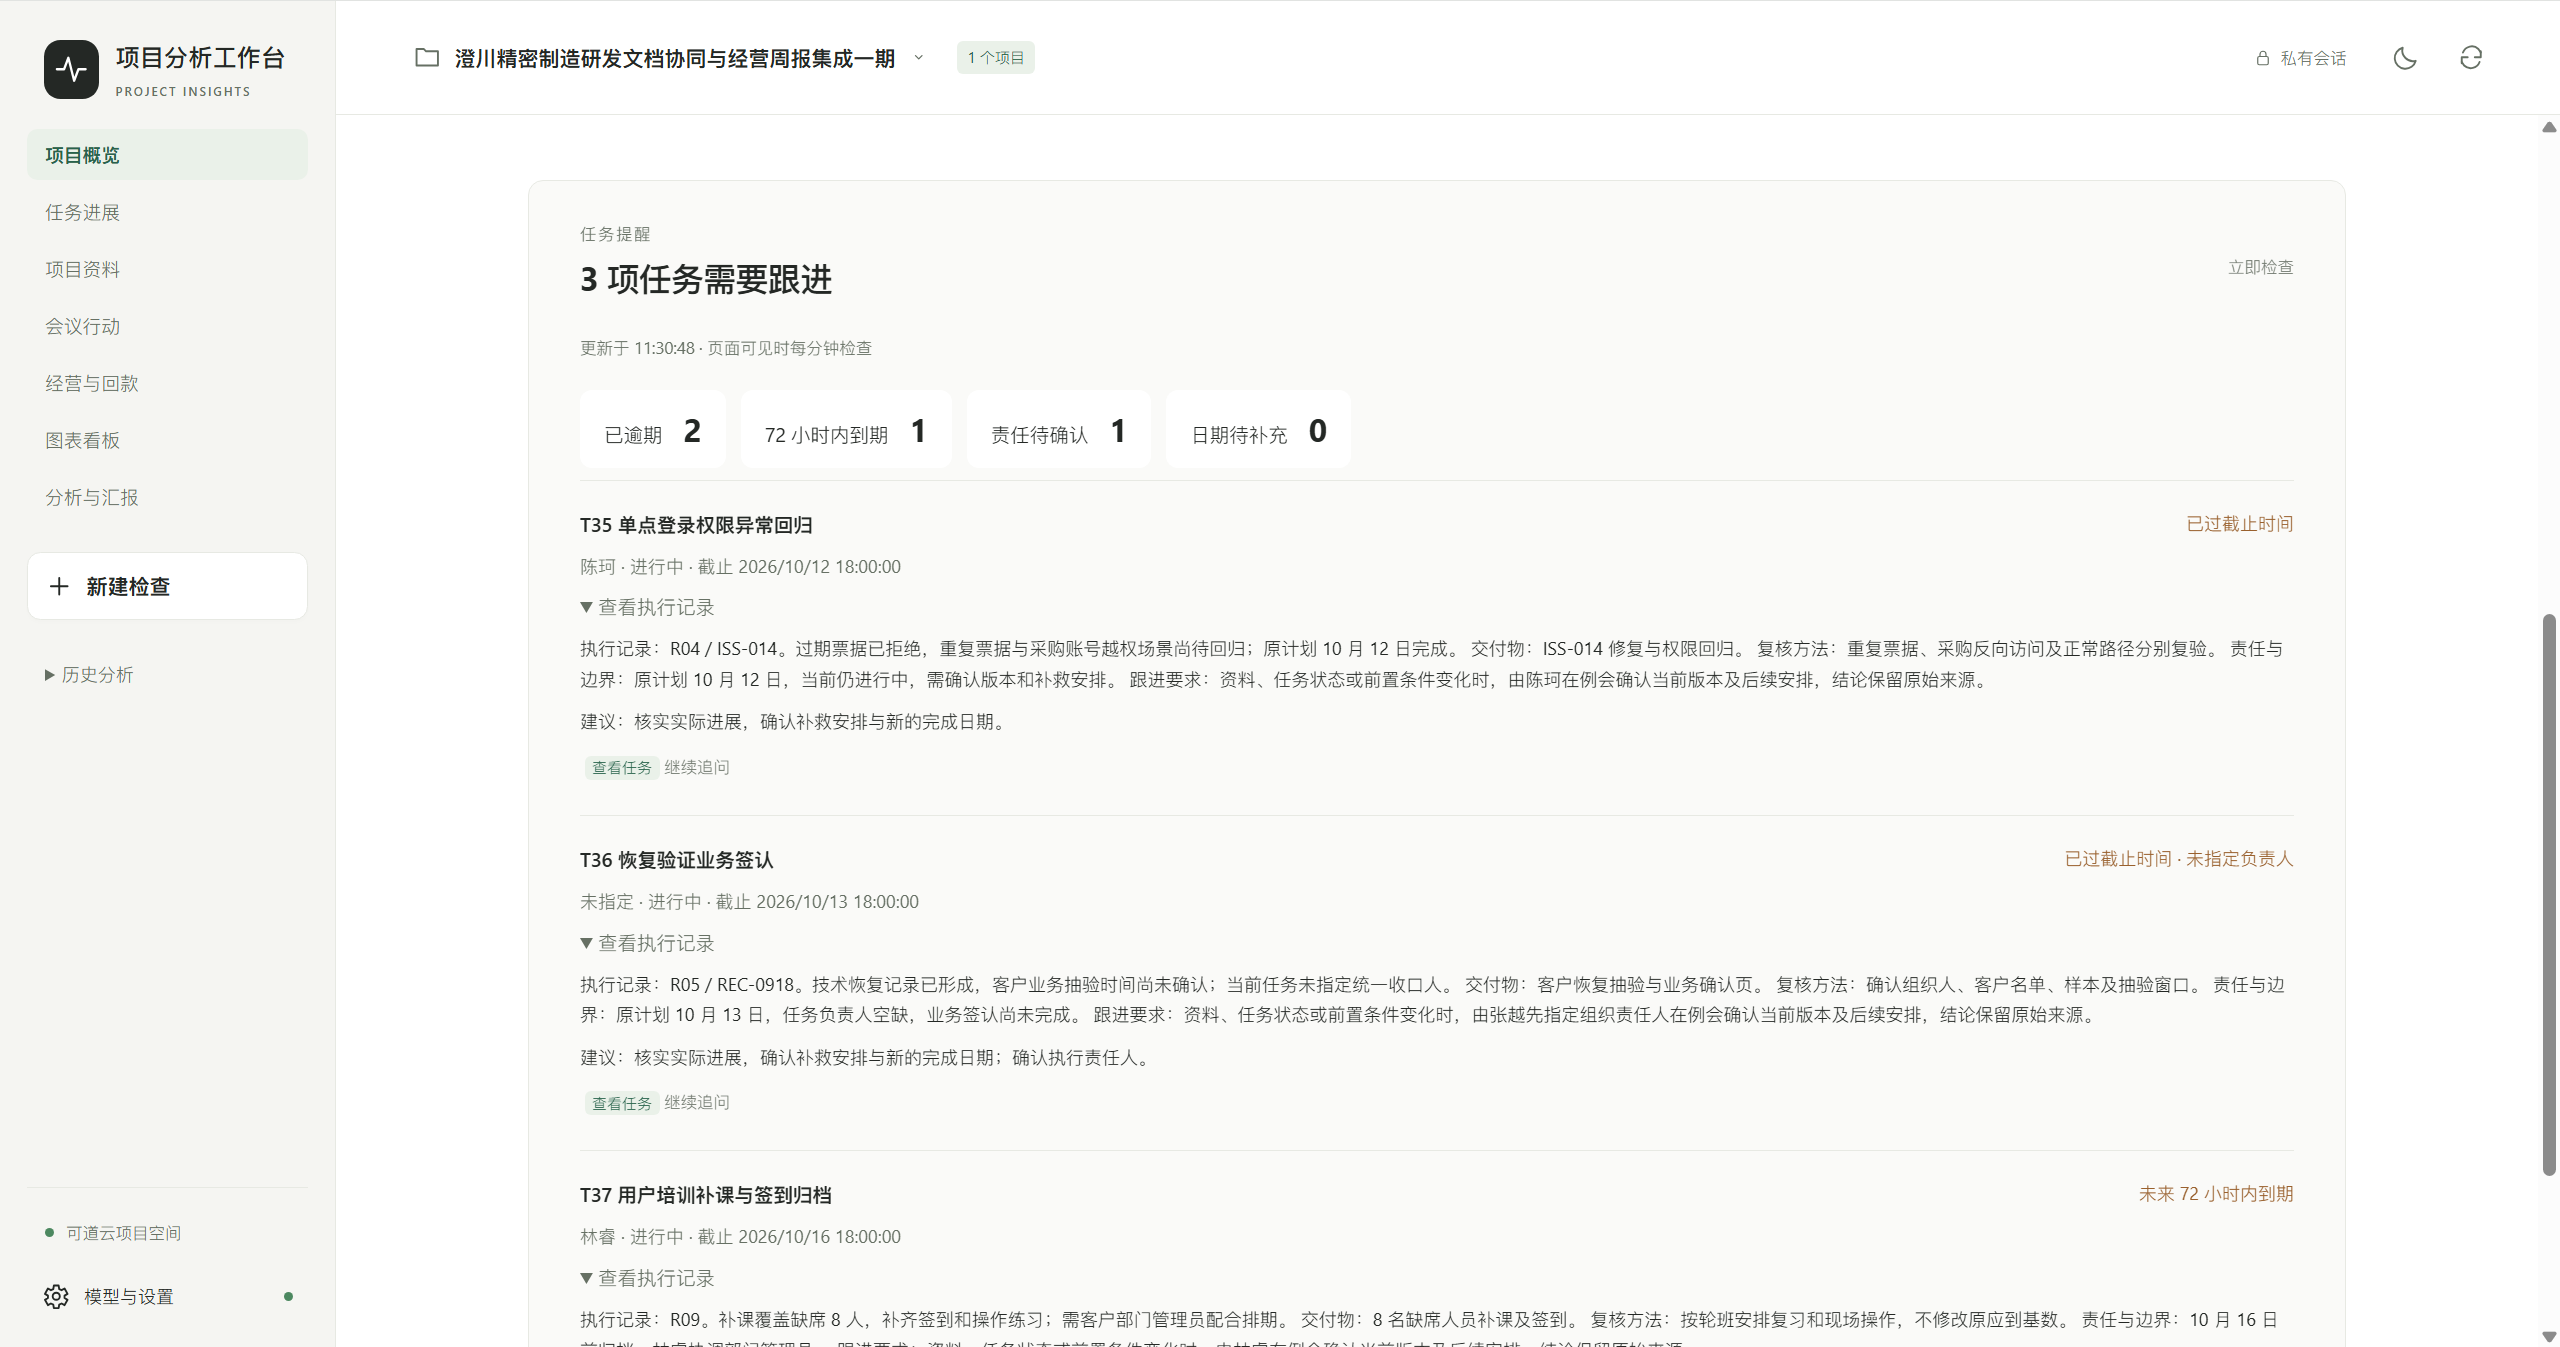This screenshot has height=1347, width=2560.
Task: Click 继续追问 for T36
Action: point(697,1102)
